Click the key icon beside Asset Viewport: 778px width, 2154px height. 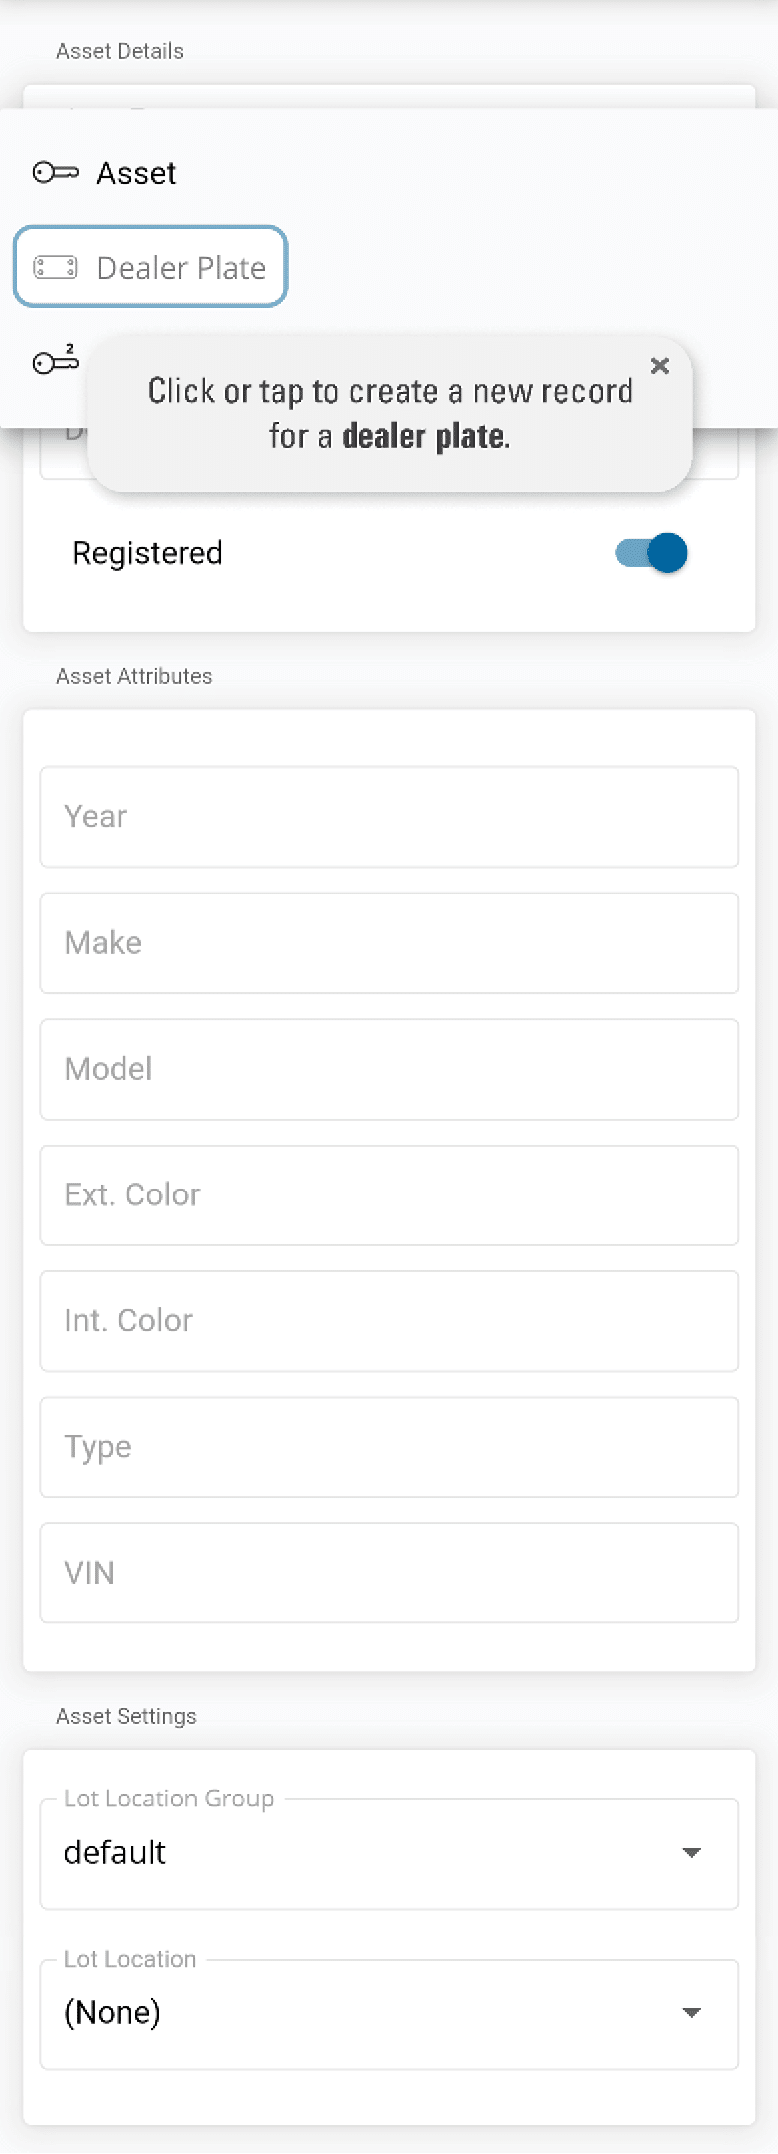click(55, 173)
